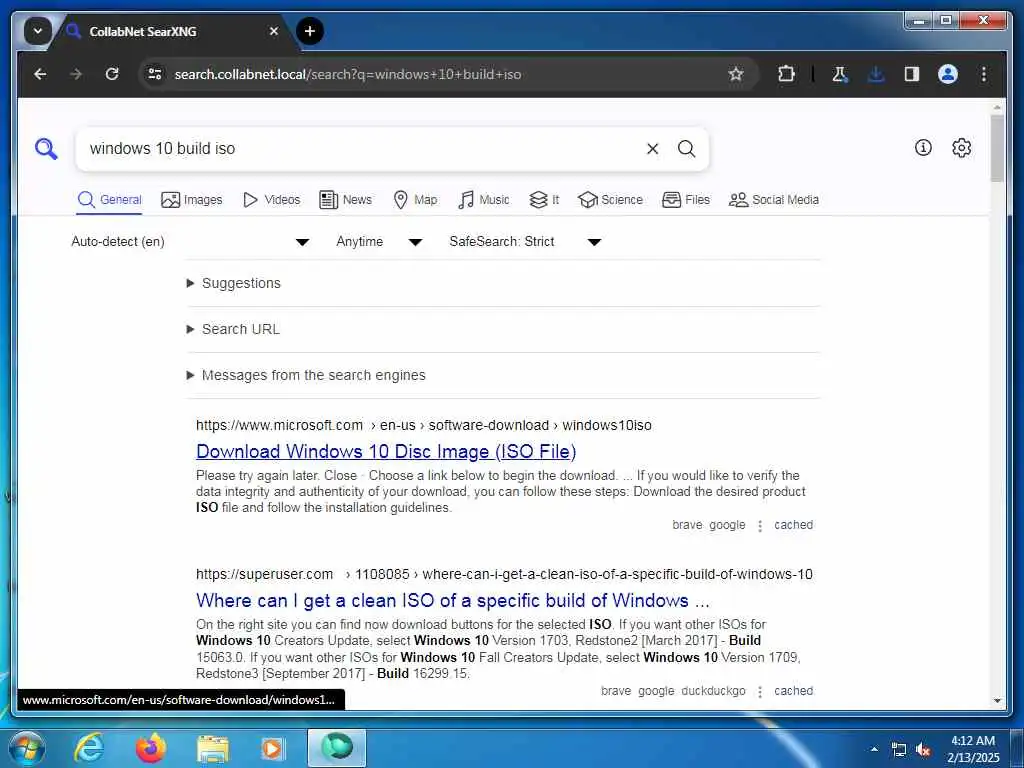
Task: Expand the Search URL section
Action: coord(234,329)
